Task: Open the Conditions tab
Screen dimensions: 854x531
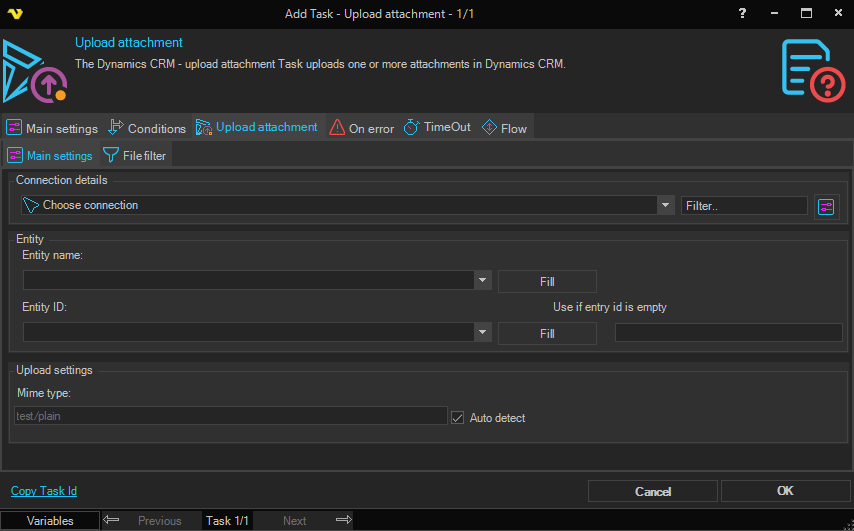Action: pyautogui.click(x=147, y=128)
